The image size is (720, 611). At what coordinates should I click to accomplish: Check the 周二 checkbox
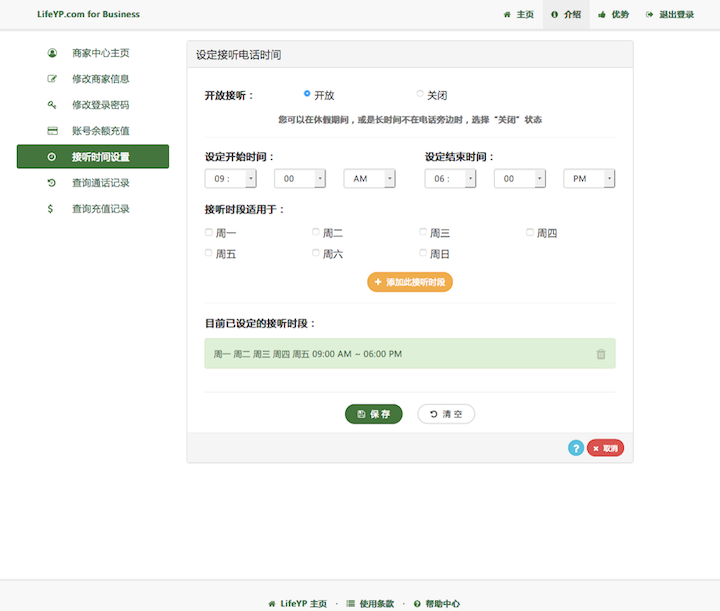coord(315,232)
